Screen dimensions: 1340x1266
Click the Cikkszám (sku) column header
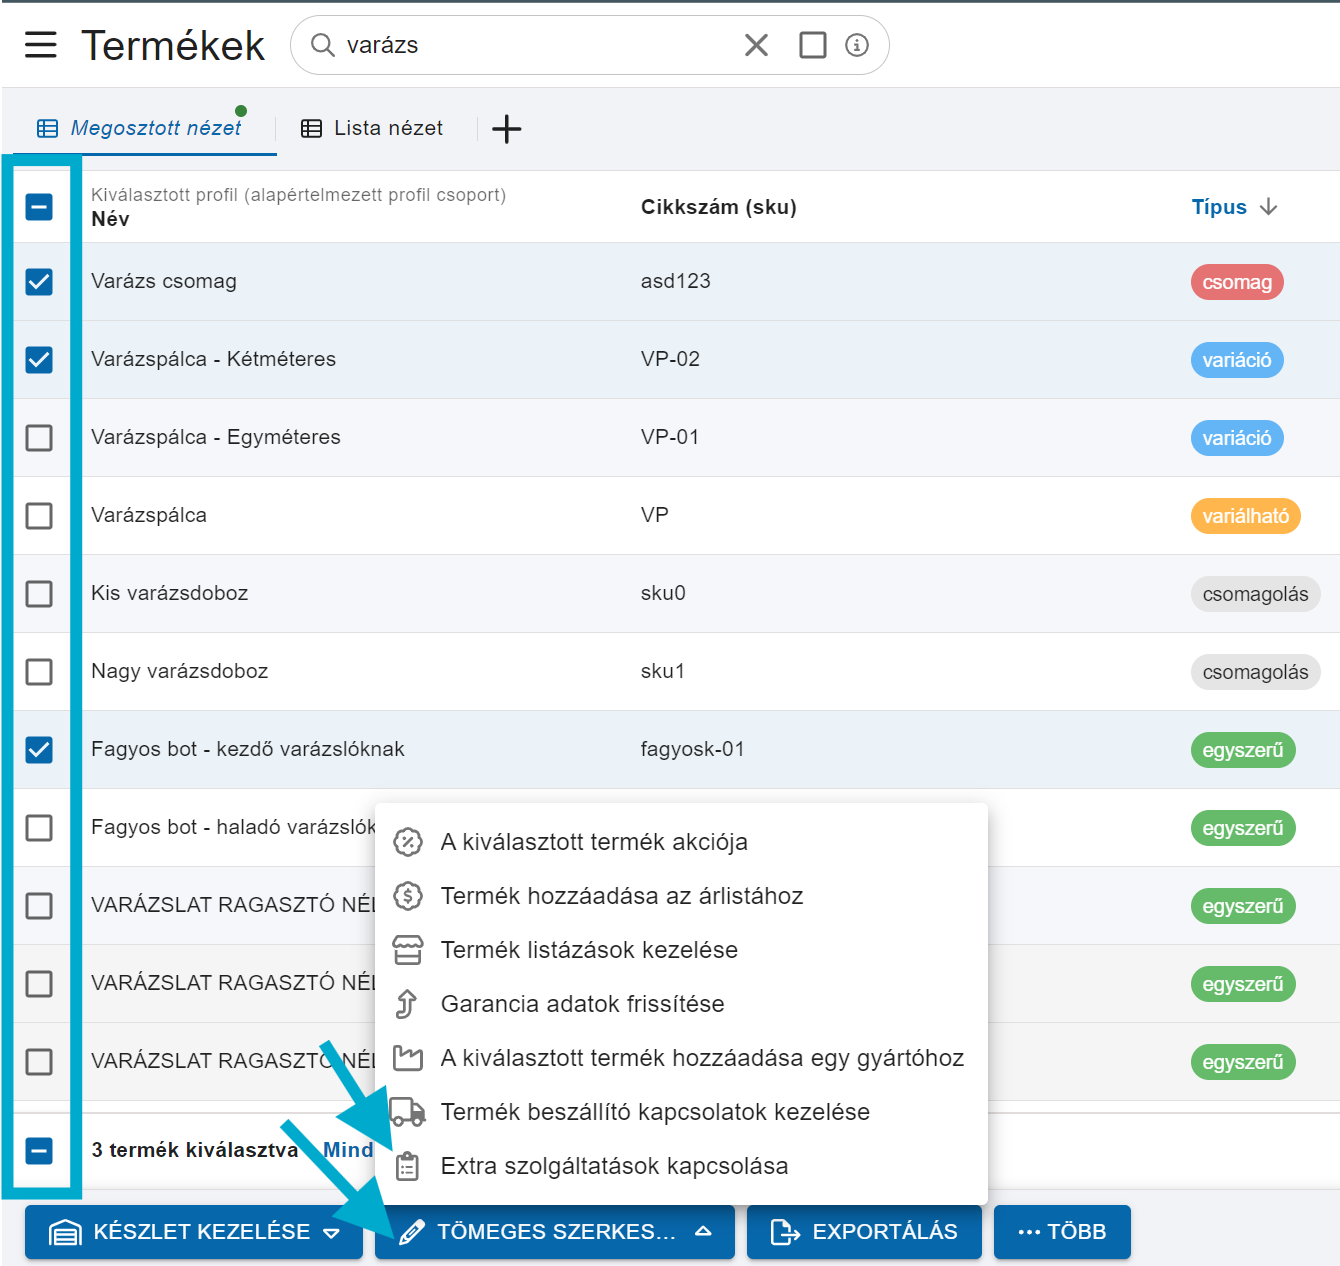click(719, 207)
